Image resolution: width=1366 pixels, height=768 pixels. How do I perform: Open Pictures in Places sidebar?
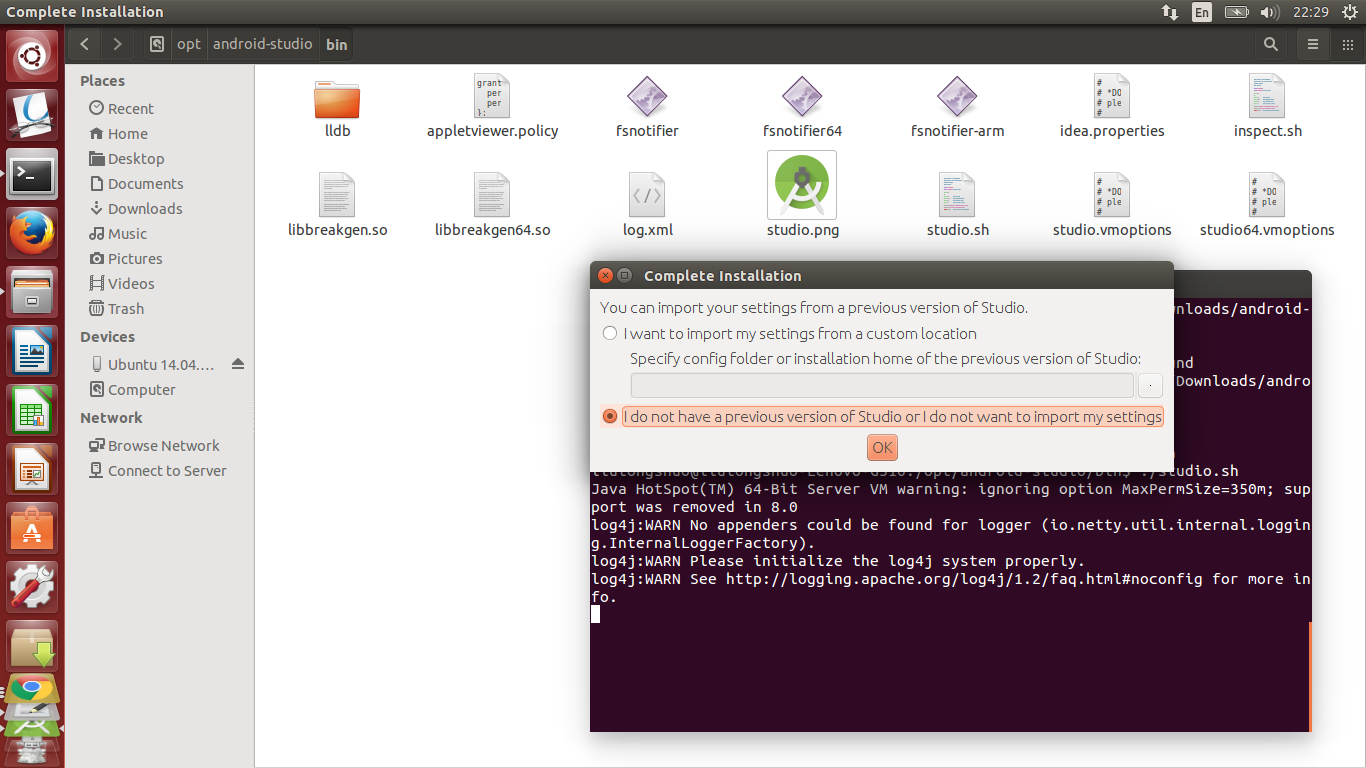[125, 258]
